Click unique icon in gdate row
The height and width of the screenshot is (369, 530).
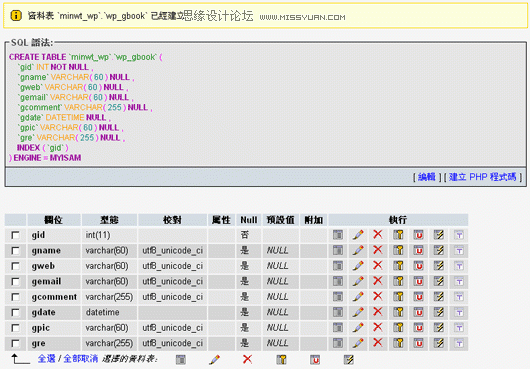coord(418,312)
